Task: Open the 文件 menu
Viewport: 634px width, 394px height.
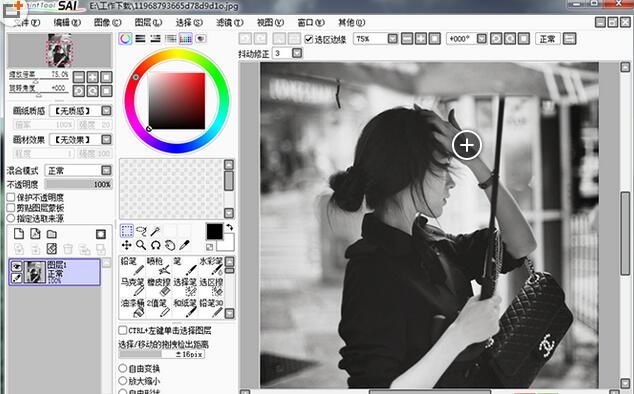Action: (x=27, y=23)
